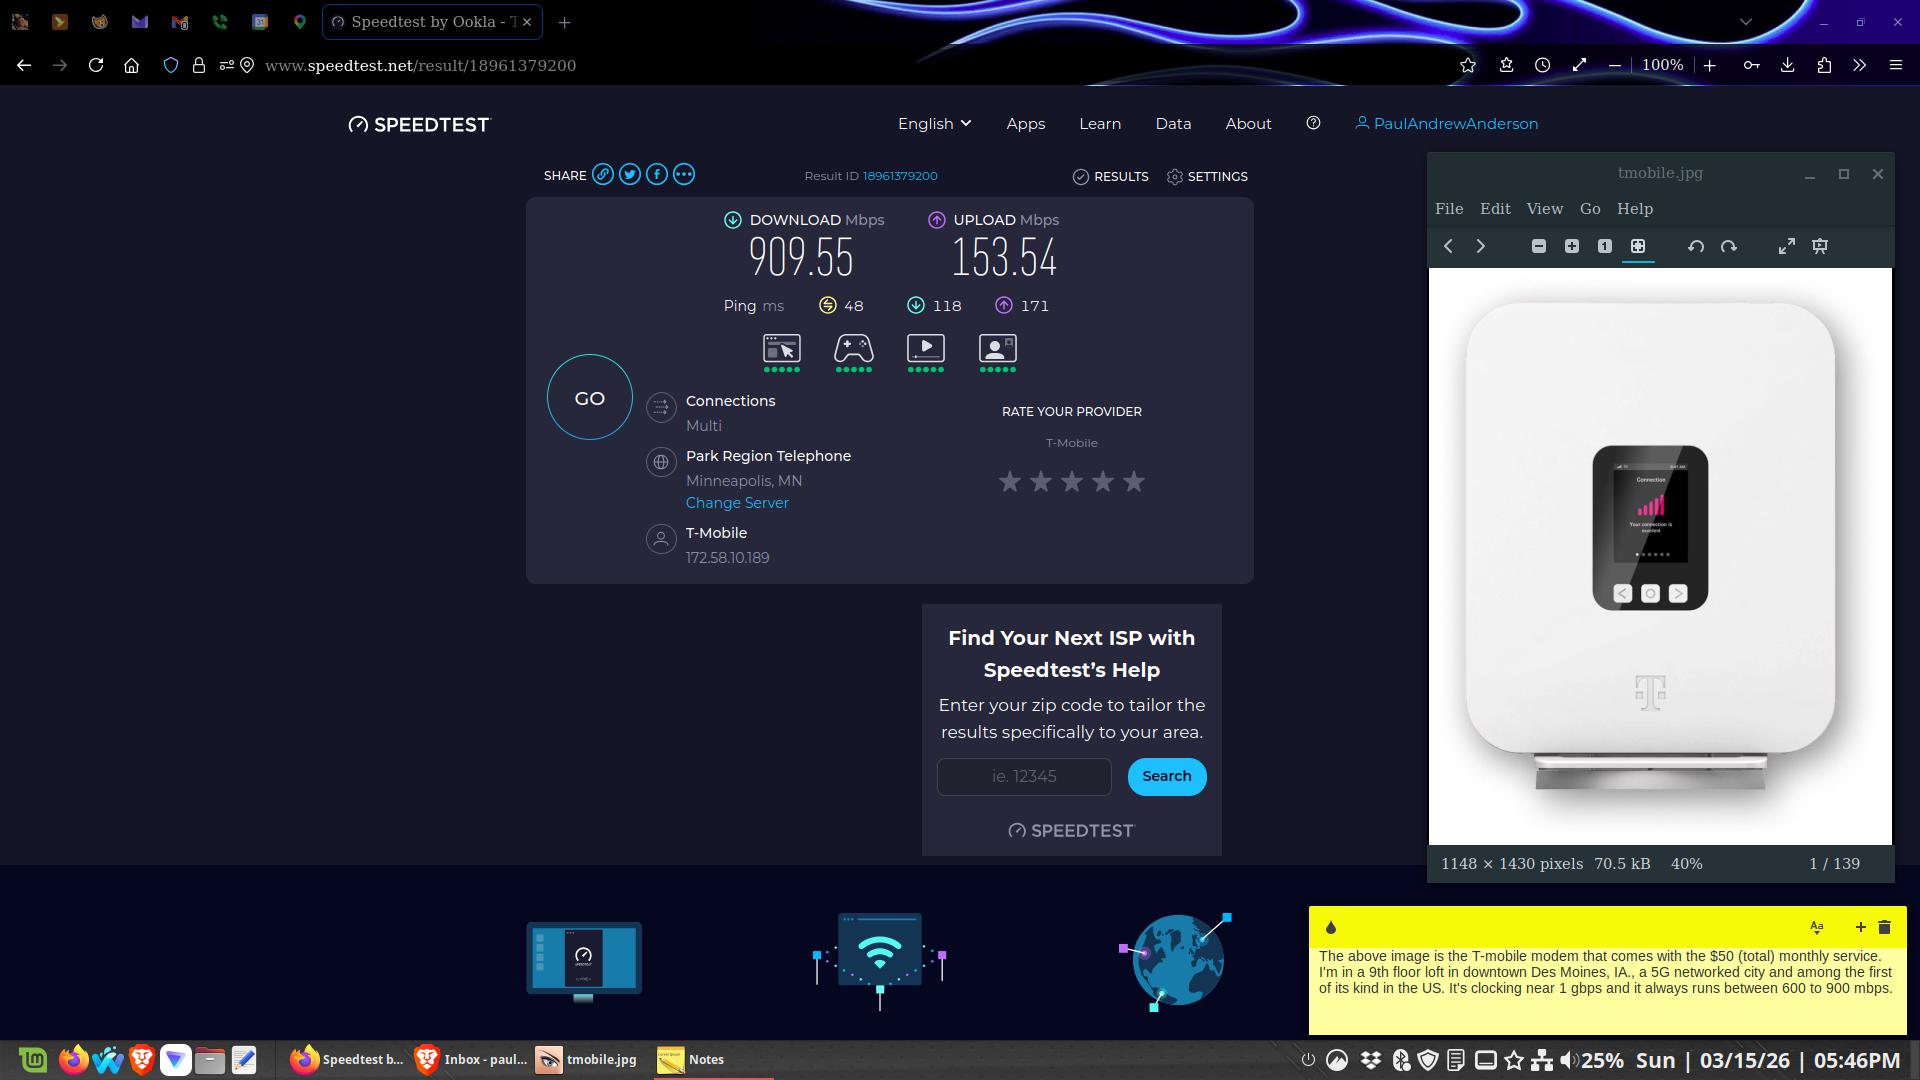Viewport: 1920px width, 1080px height.
Task: Toggle best-fit zoom in image viewer
Action: (x=1637, y=246)
